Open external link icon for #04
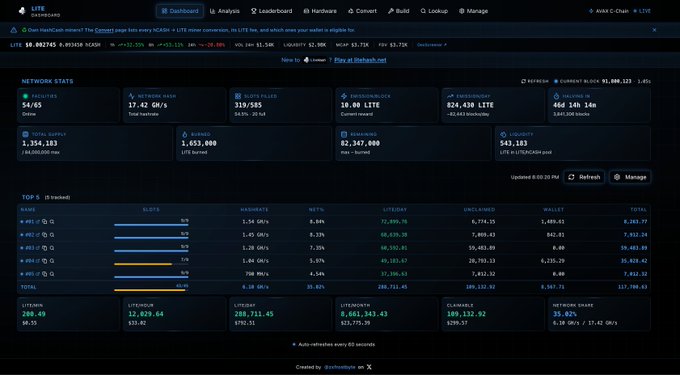 [38, 261]
